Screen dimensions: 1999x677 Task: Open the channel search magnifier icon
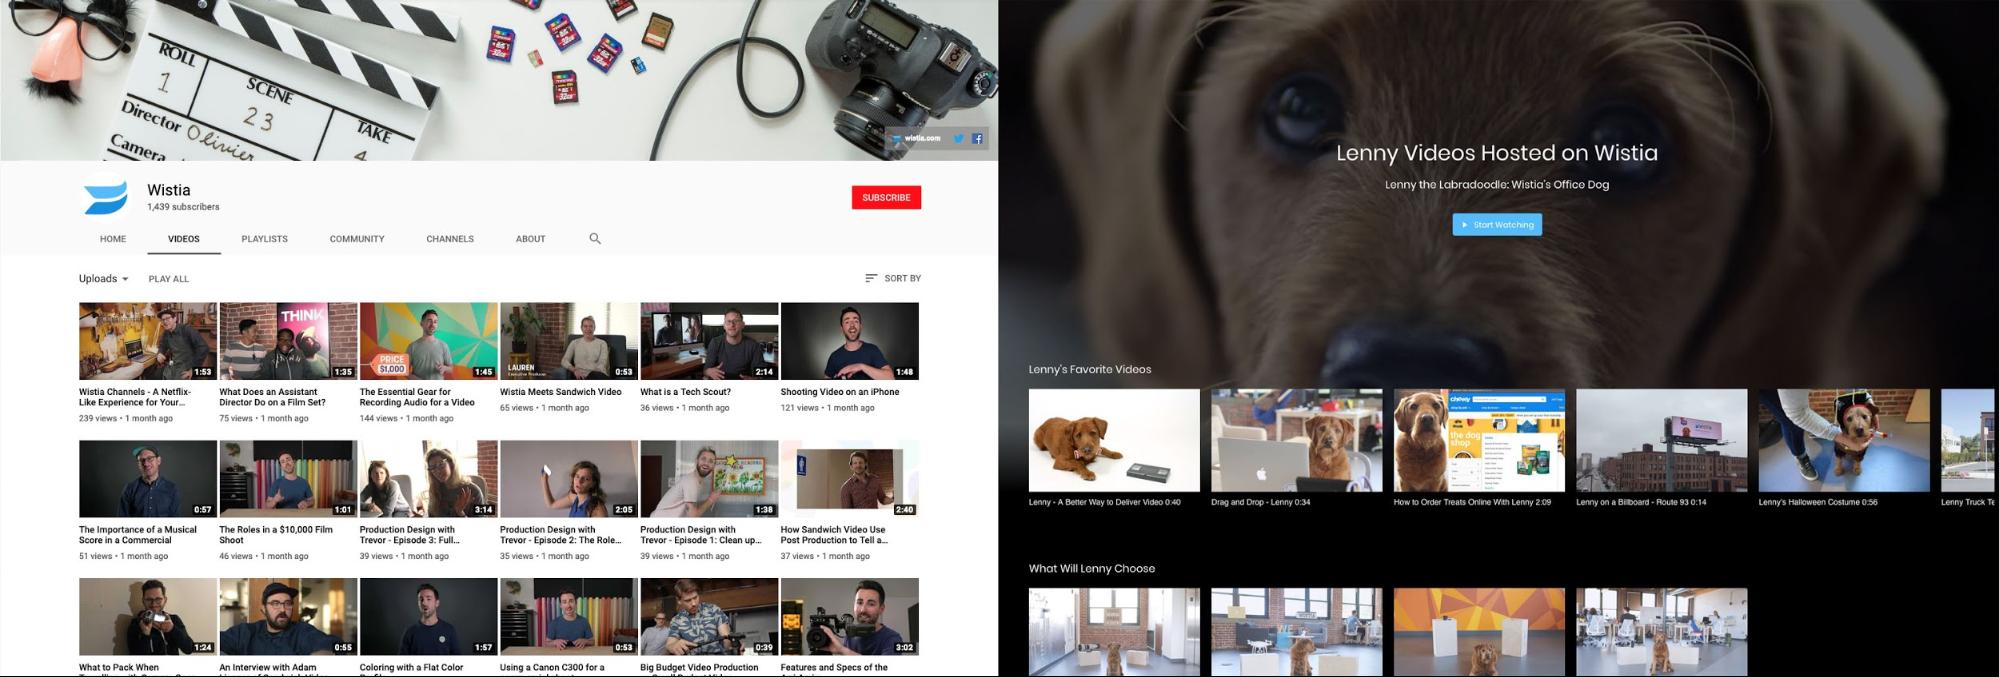pos(595,239)
